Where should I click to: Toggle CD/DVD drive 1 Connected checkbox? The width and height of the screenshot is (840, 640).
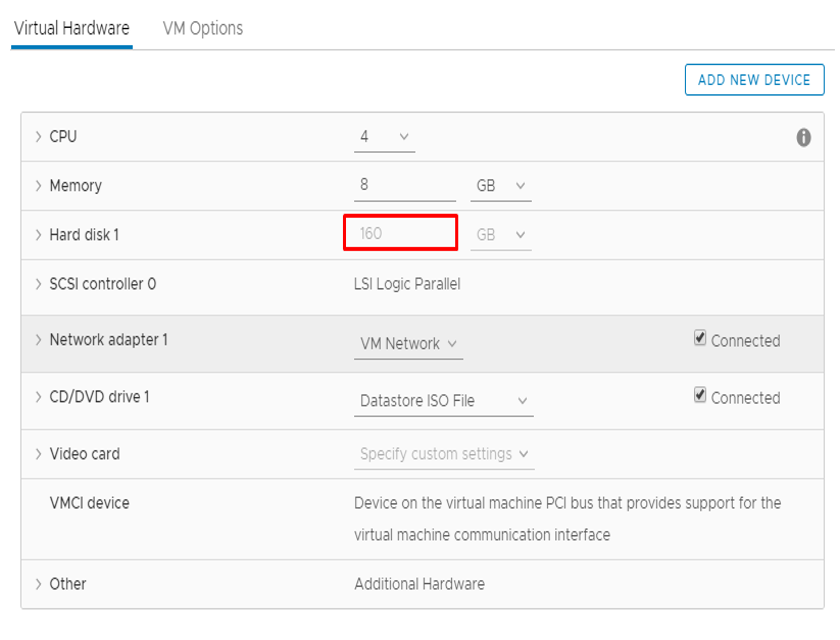click(x=700, y=396)
